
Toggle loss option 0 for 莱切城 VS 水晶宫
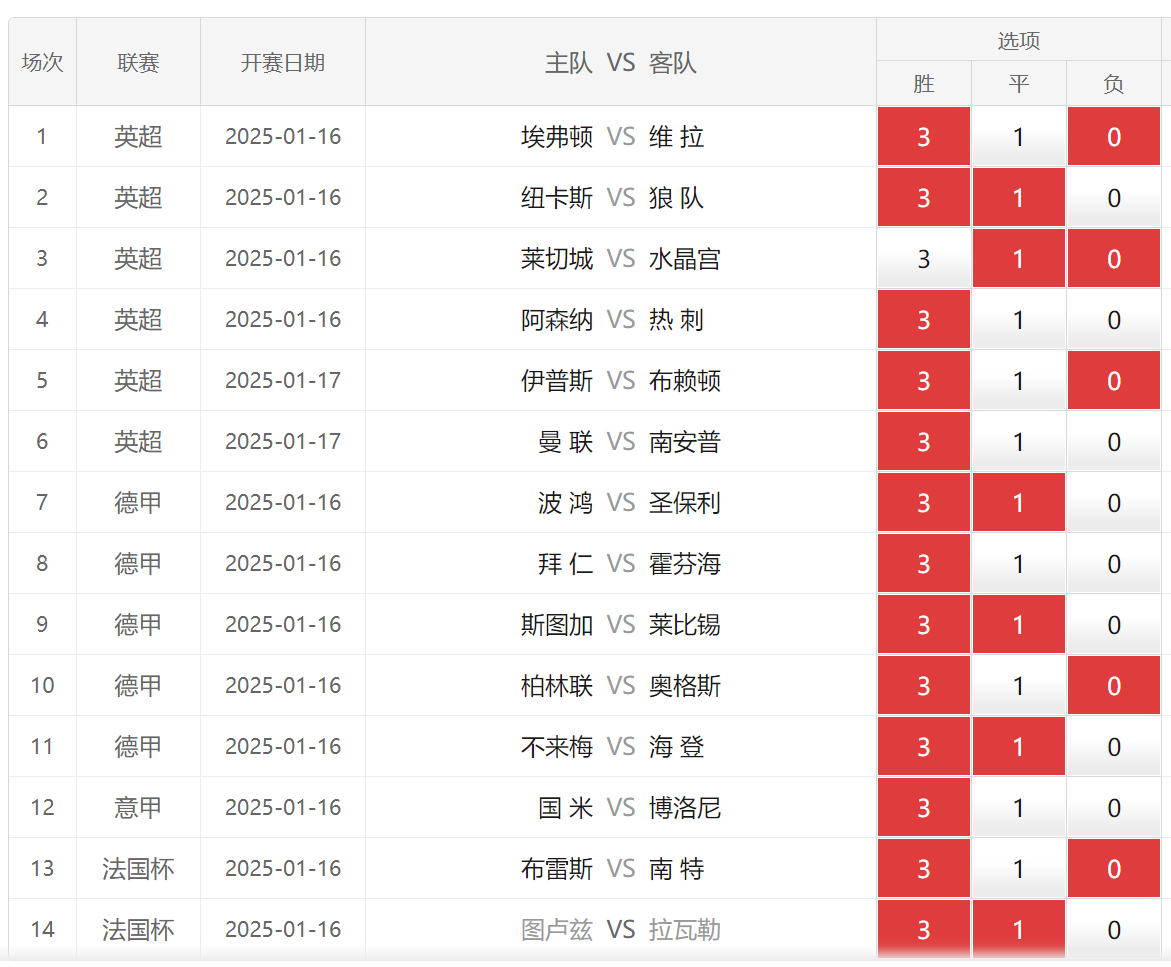1113,258
